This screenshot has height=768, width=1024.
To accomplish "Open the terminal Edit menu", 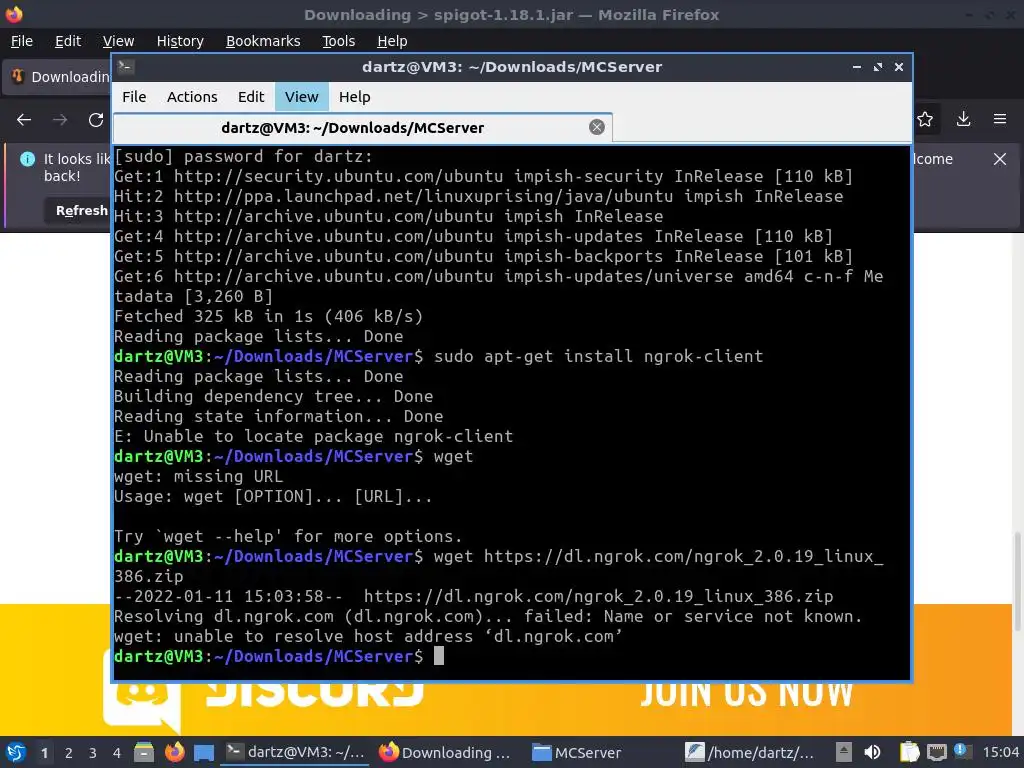I will click(x=251, y=97).
